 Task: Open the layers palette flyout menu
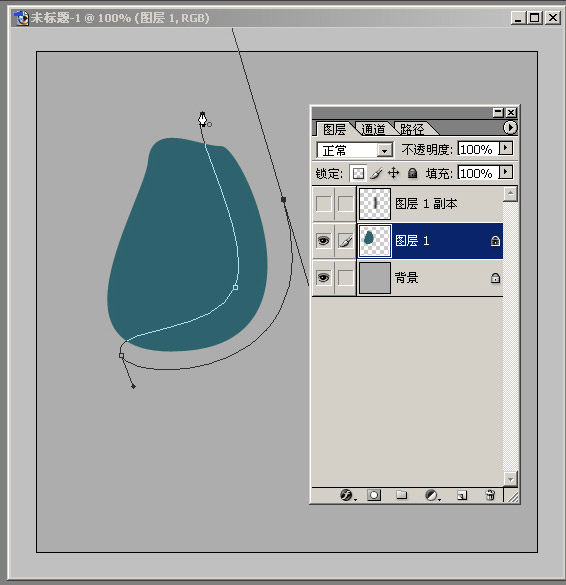coord(510,128)
